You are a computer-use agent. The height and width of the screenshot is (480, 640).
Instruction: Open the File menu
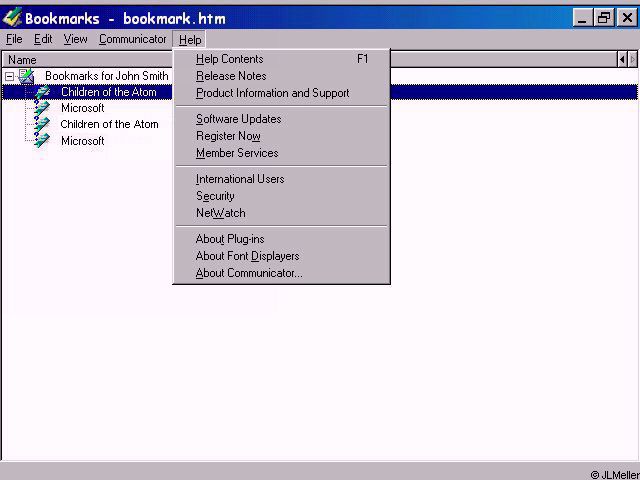tap(14, 39)
